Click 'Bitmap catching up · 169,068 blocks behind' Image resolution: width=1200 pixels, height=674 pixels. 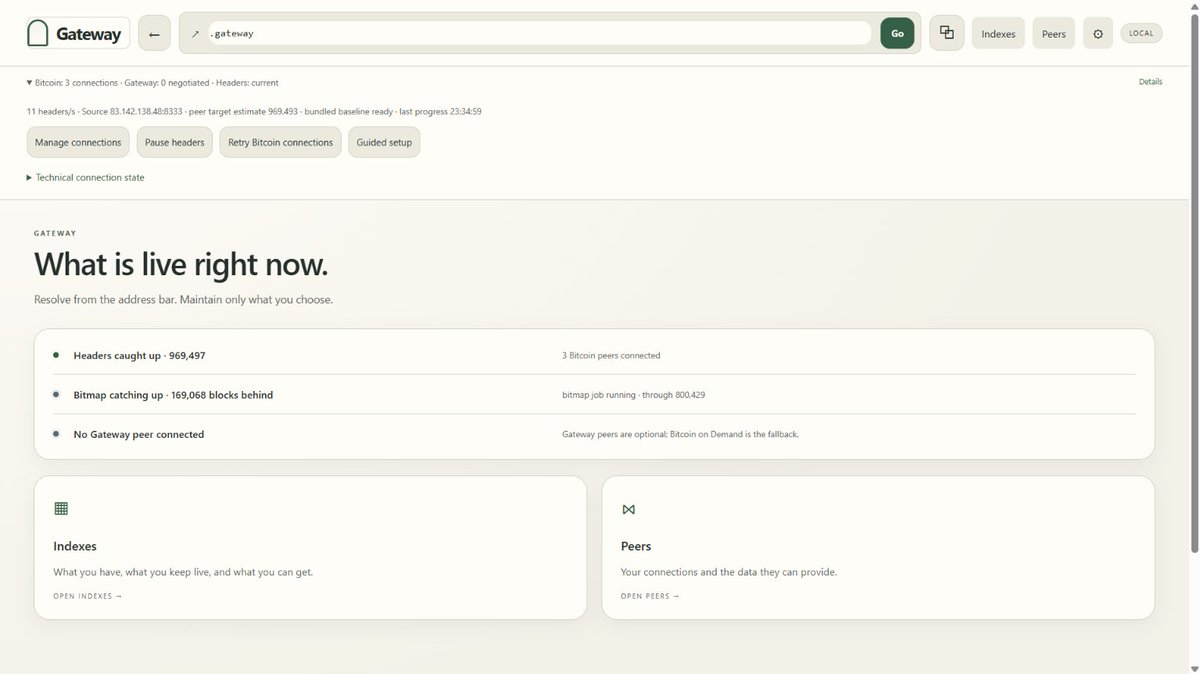(x=173, y=395)
